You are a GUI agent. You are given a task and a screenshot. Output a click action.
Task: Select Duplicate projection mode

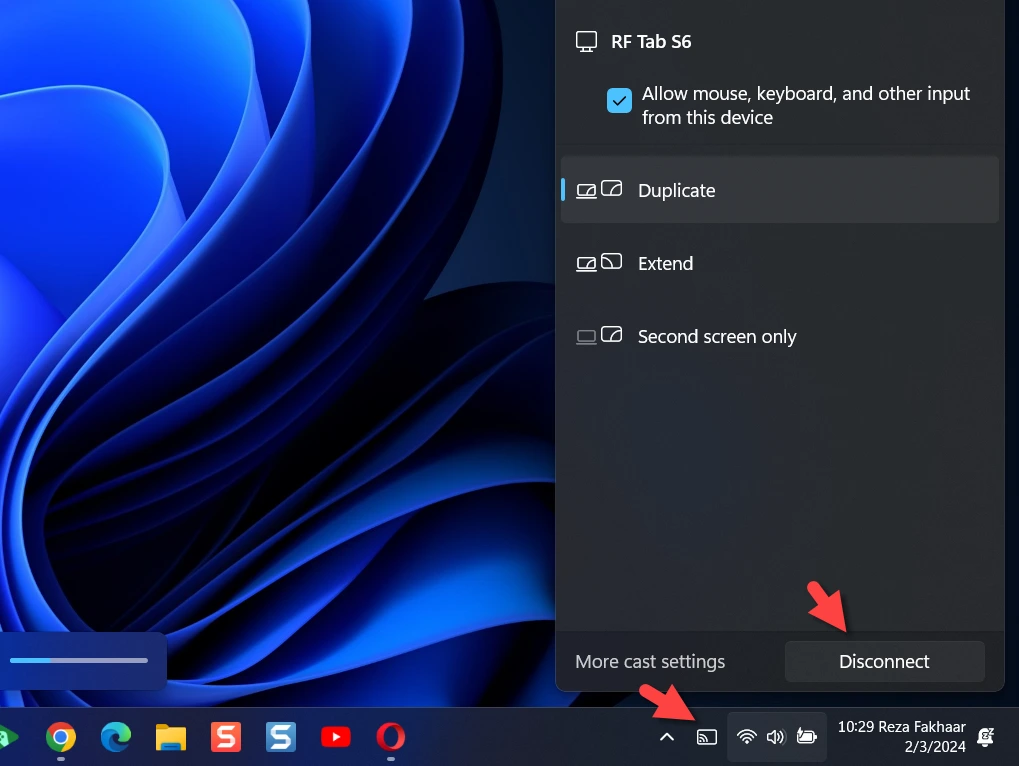tap(779, 190)
